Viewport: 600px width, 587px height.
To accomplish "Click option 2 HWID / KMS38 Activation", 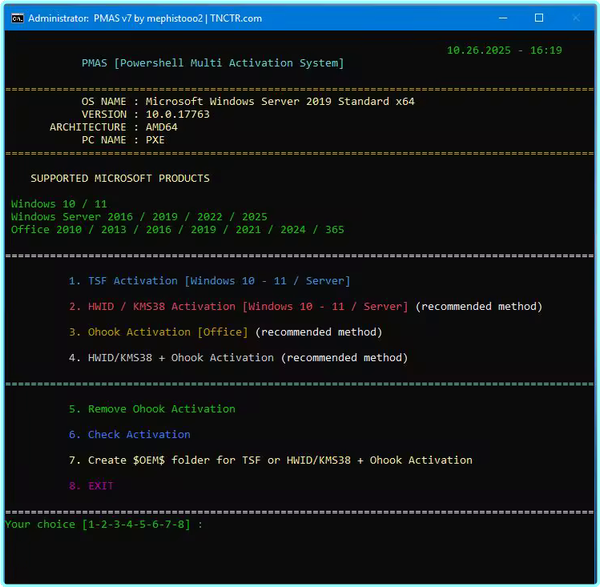I will [x=305, y=307].
